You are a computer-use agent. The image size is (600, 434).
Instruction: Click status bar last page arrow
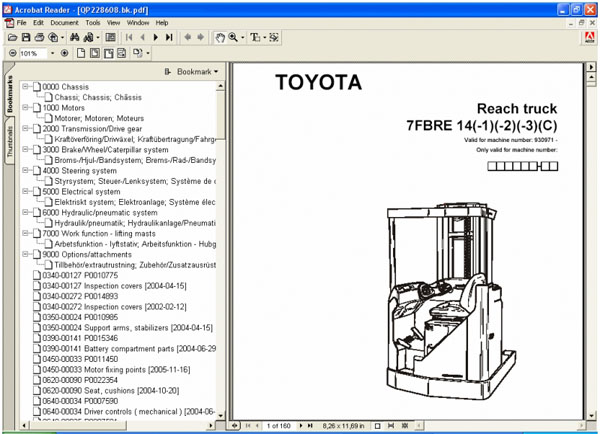click(310, 426)
